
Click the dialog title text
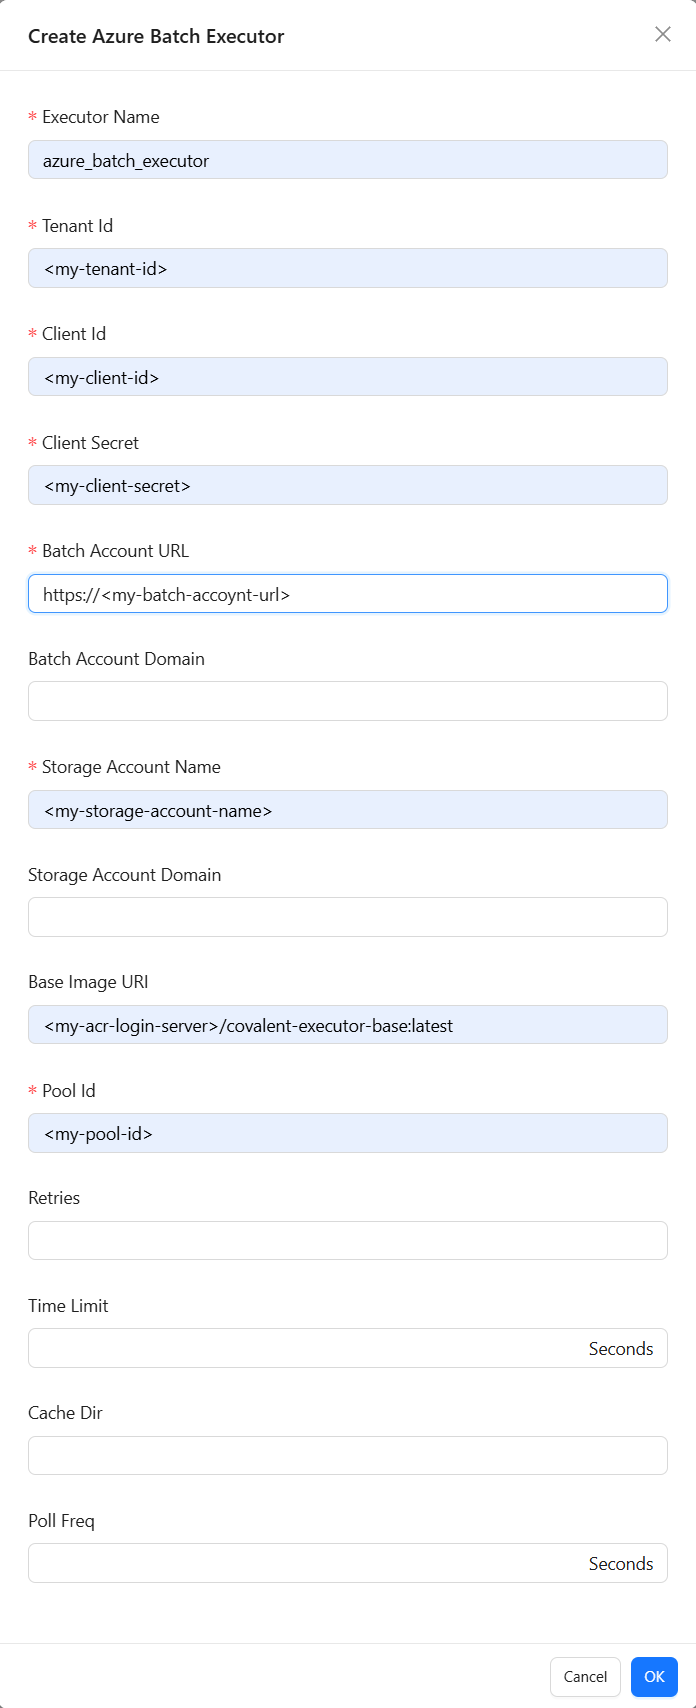pos(156,36)
